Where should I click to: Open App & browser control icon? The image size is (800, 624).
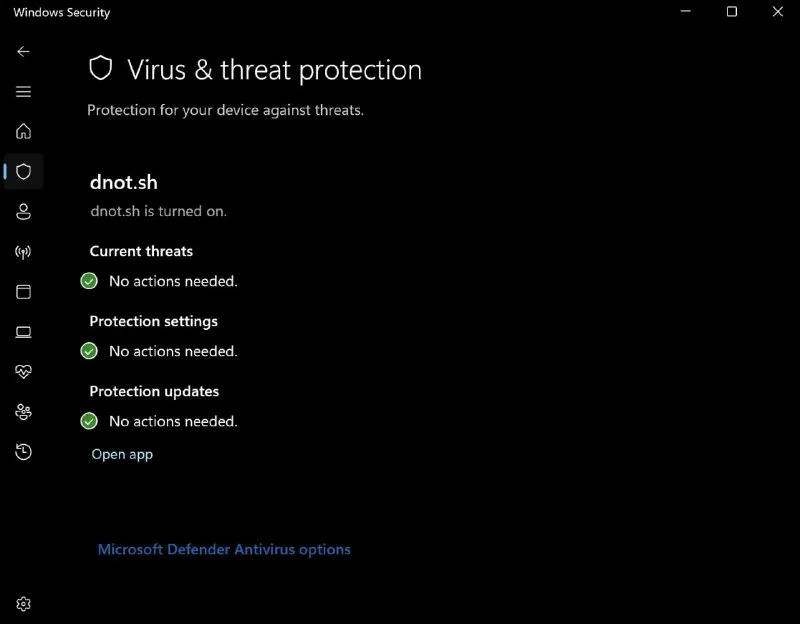click(x=24, y=291)
